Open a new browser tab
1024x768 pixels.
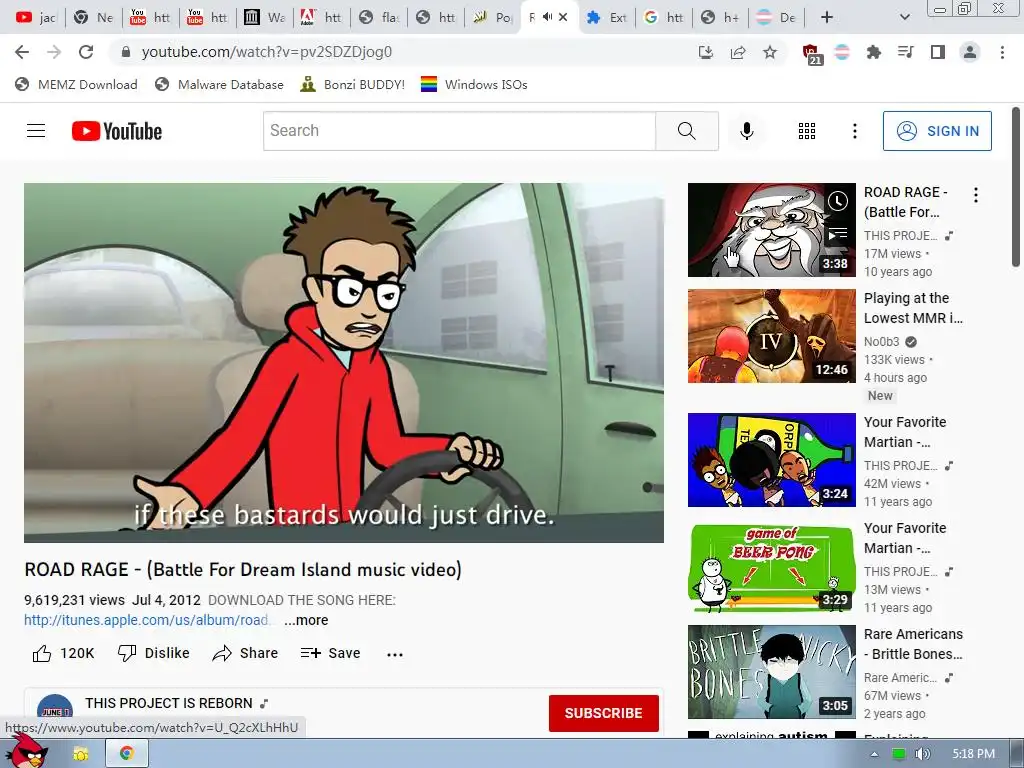[x=826, y=18]
